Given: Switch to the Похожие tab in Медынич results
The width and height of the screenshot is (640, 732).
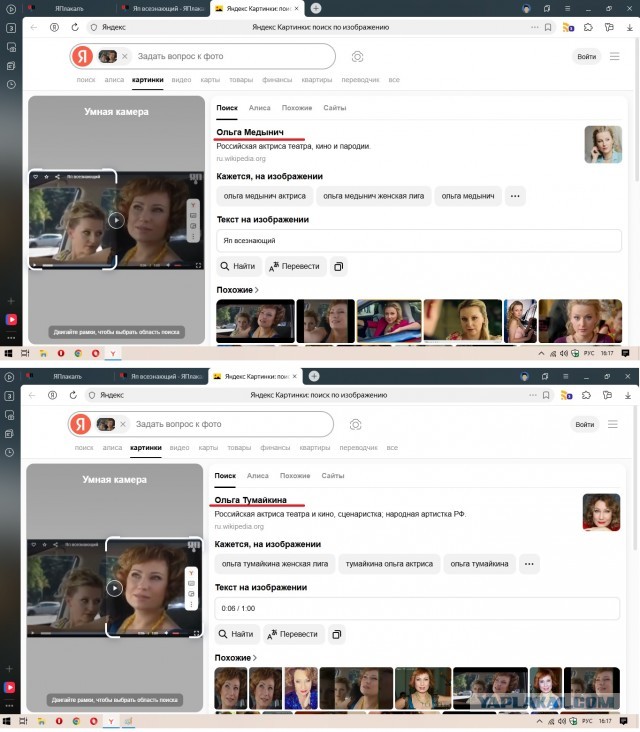Looking at the screenshot, I should pyautogui.click(x=297, y=108).
